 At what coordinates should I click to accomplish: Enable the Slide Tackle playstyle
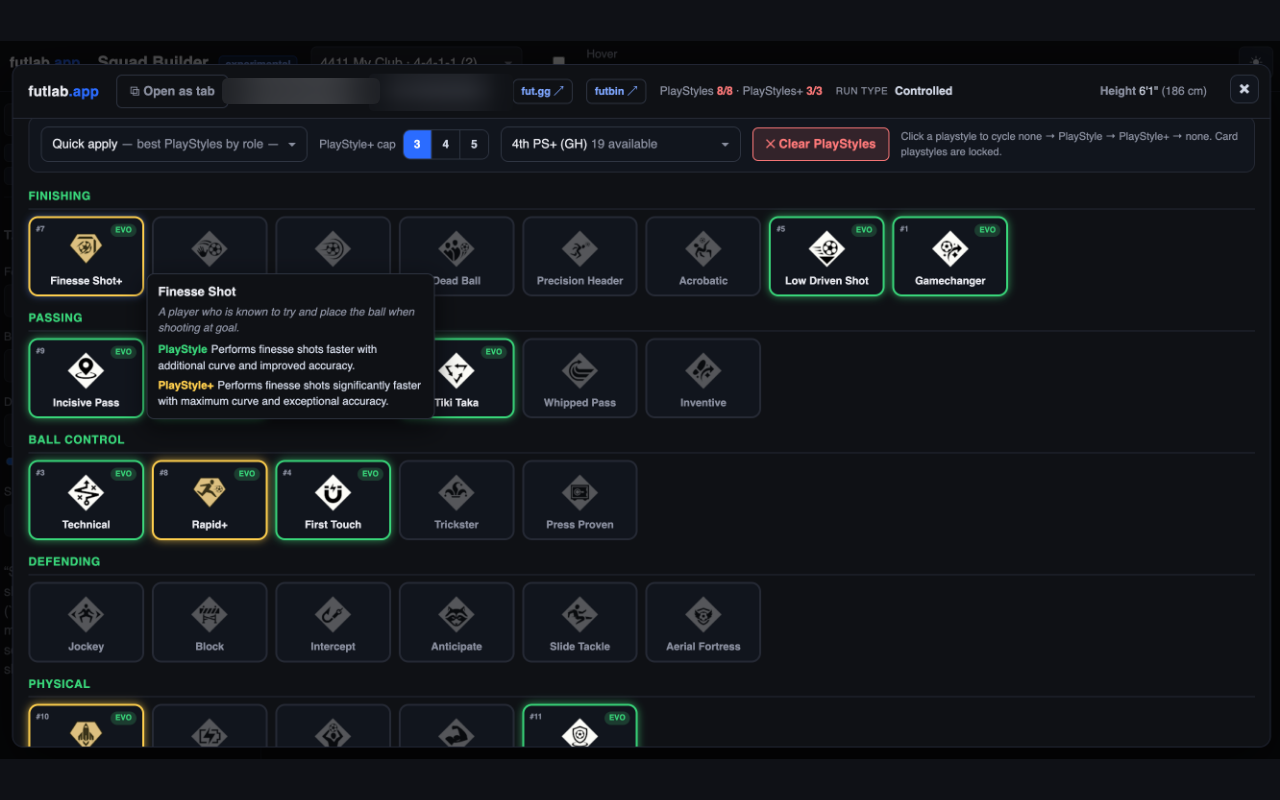coord(580,622)
